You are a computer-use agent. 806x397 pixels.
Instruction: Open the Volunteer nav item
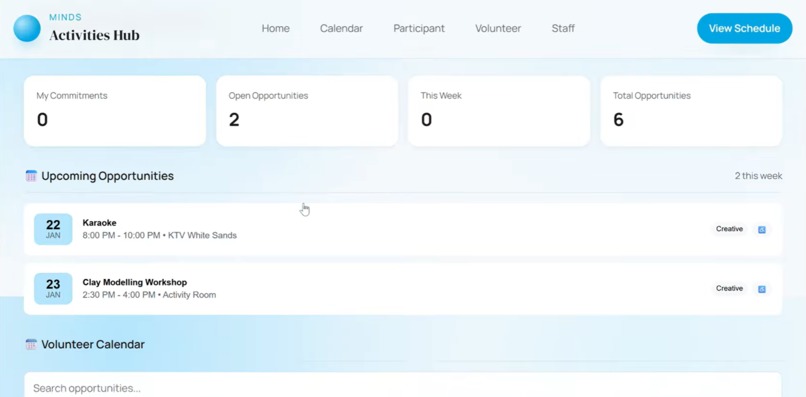[x=498, y=28]
